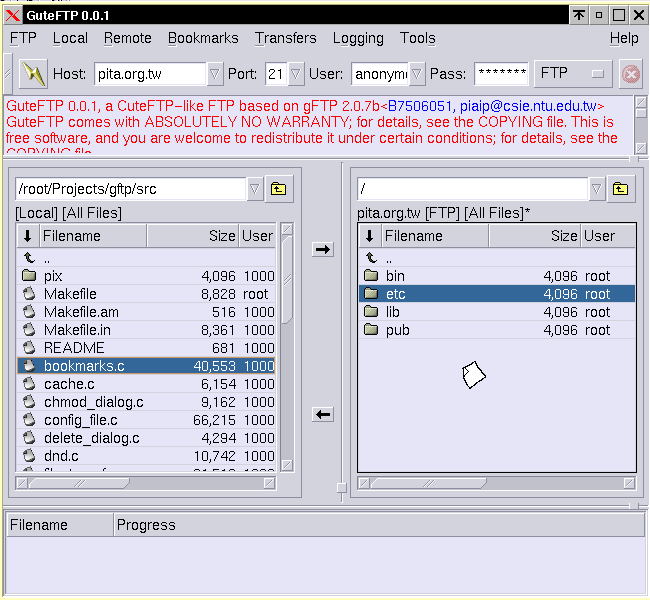Open the Local menu
The height and width of the screenshot is (600, 650).
(70, 38)
